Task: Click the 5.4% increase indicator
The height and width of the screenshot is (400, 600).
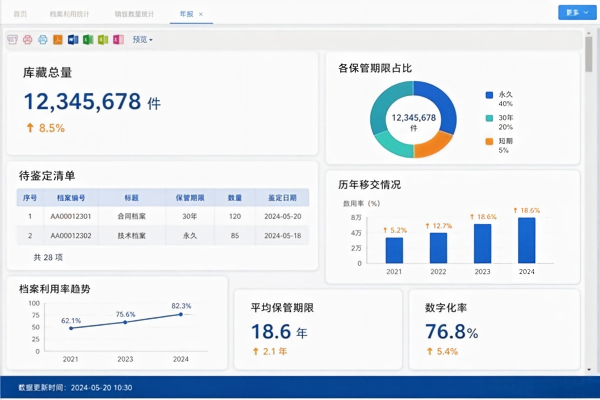Action: [x=442, y=351]
